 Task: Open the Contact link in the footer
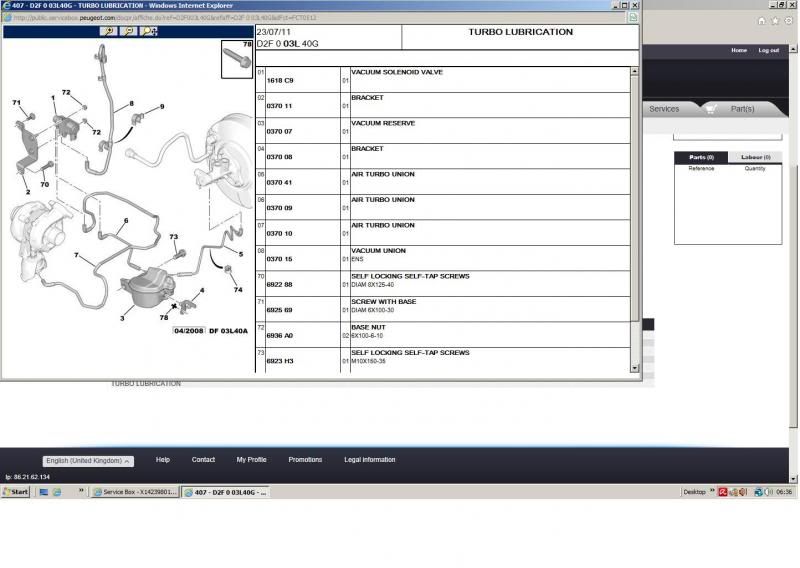[x=203, y=460]
